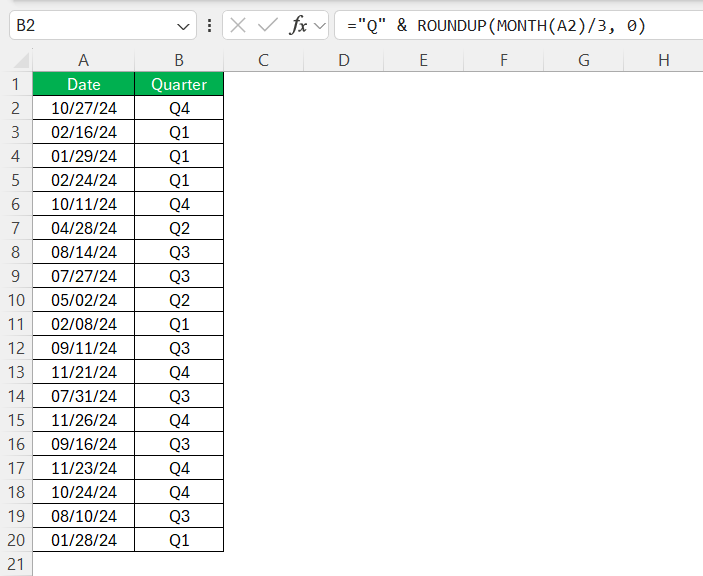The image size is (703, 576).
Task: Select the Q3 cell in row 8
Action: [179, 252]
